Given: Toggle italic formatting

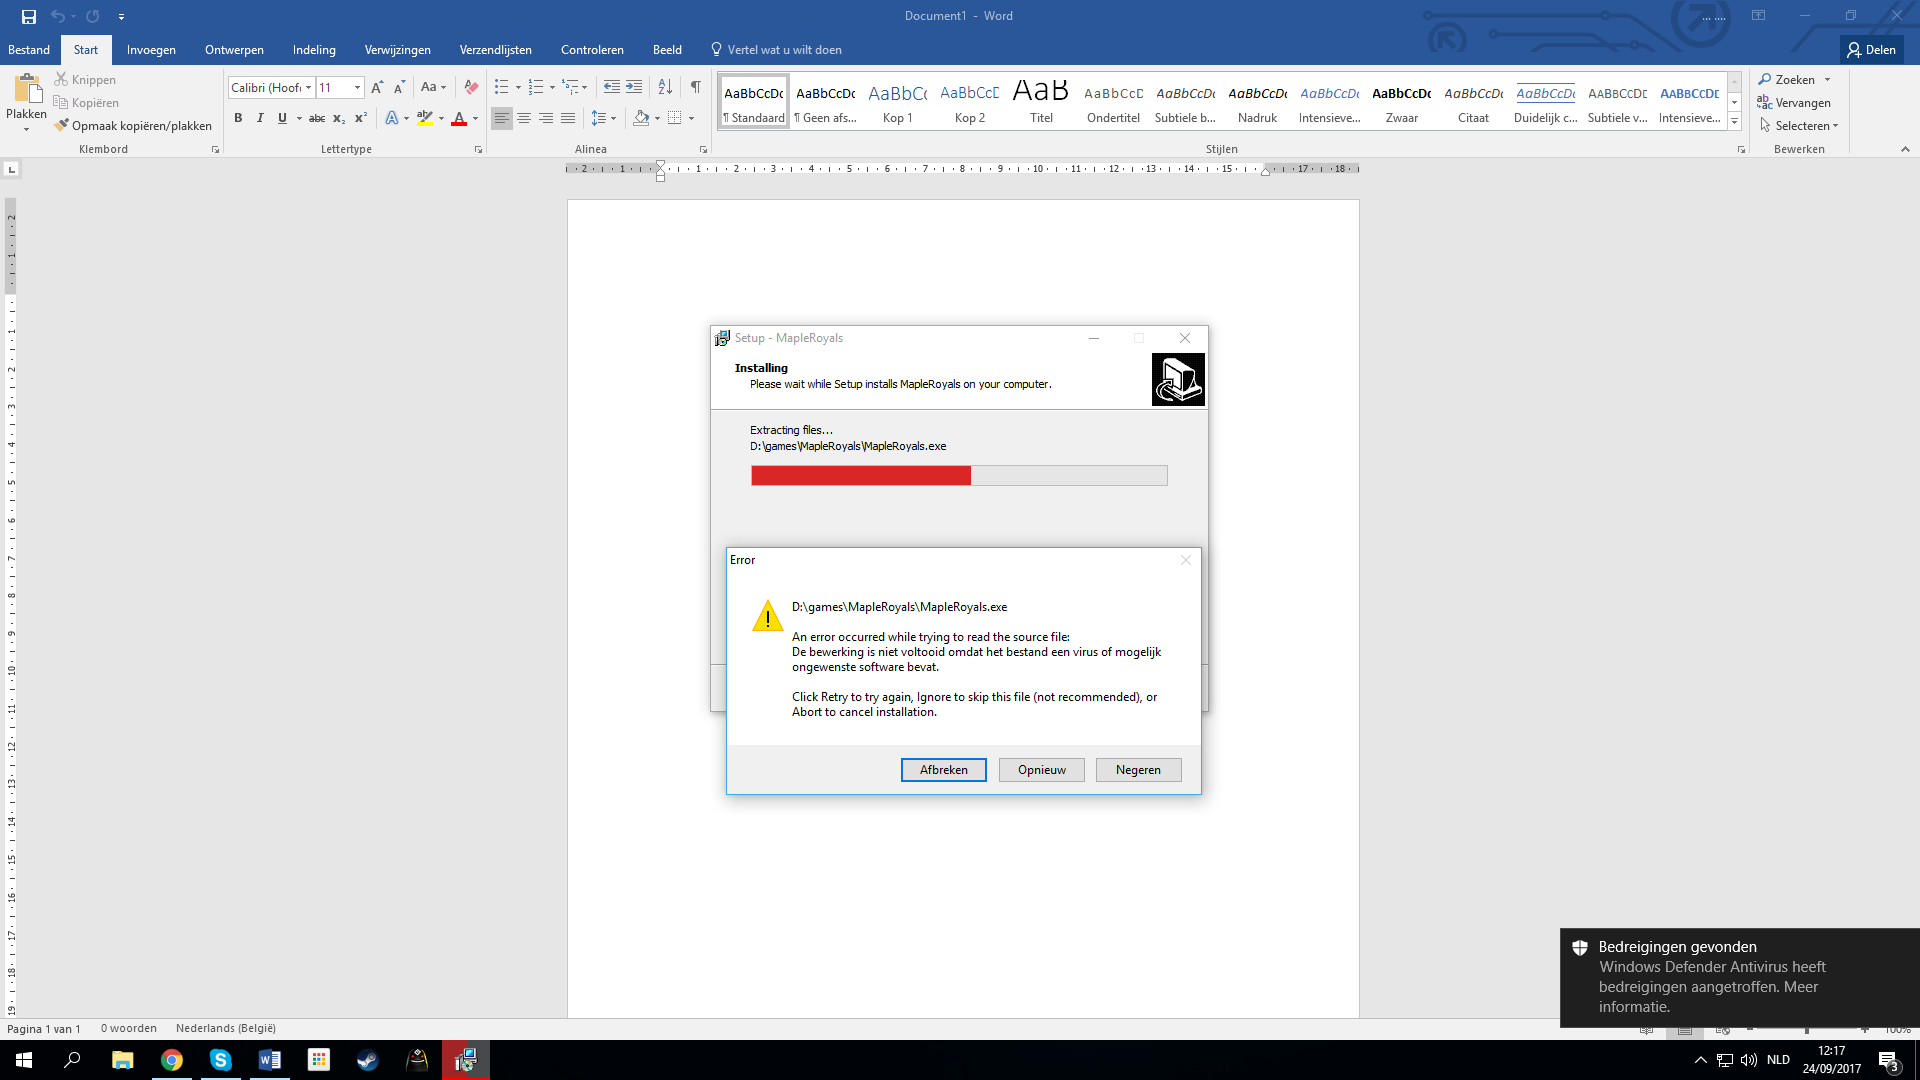Looking at the screenshot, I should click(x=260, y=118).
